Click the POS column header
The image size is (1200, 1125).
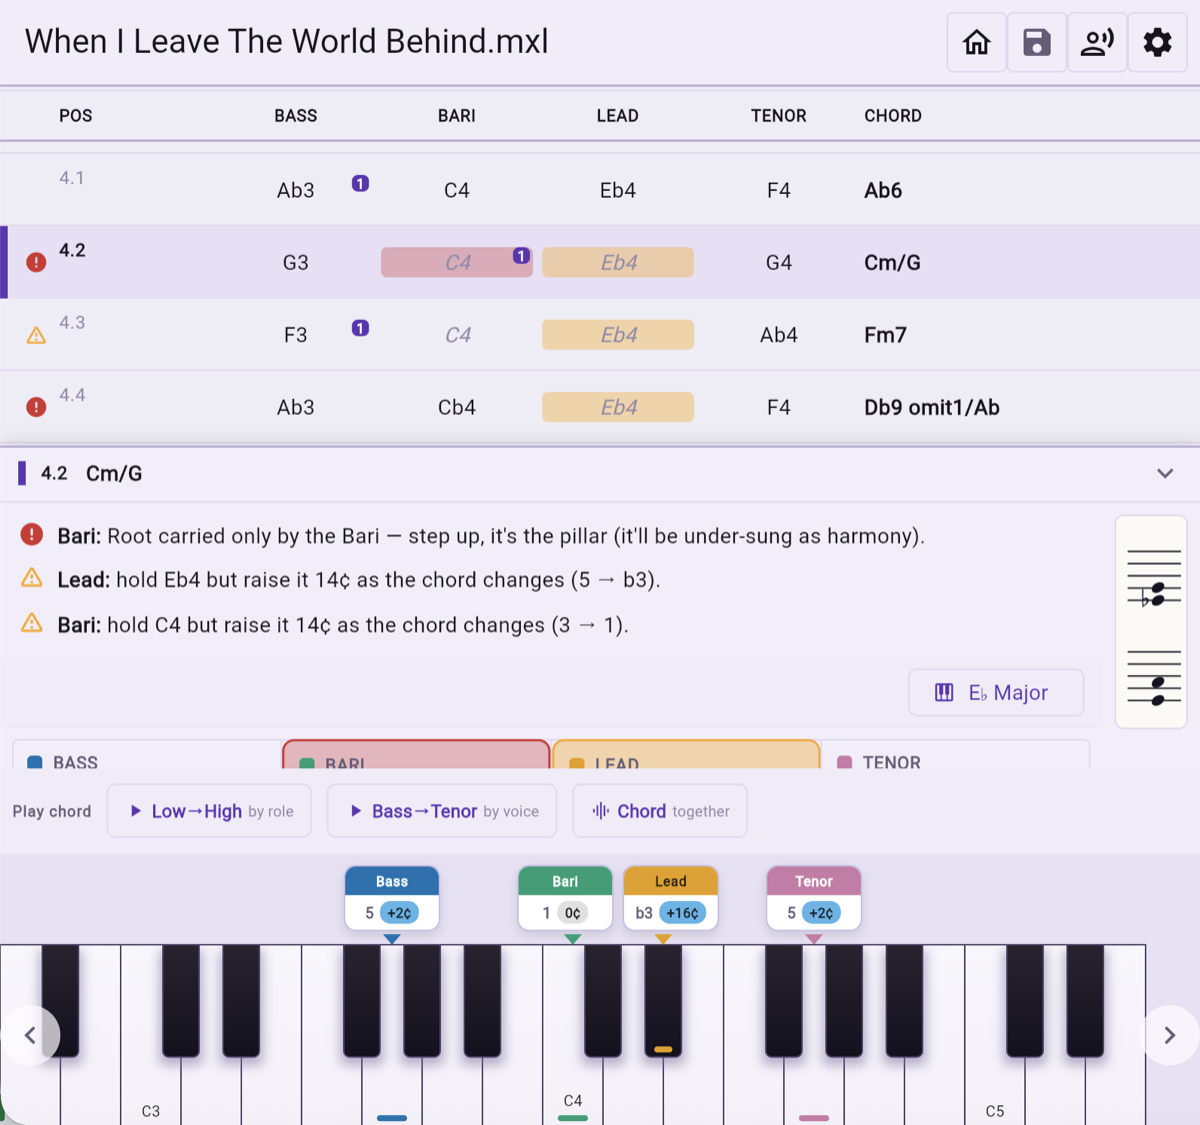tap(76, 115)
